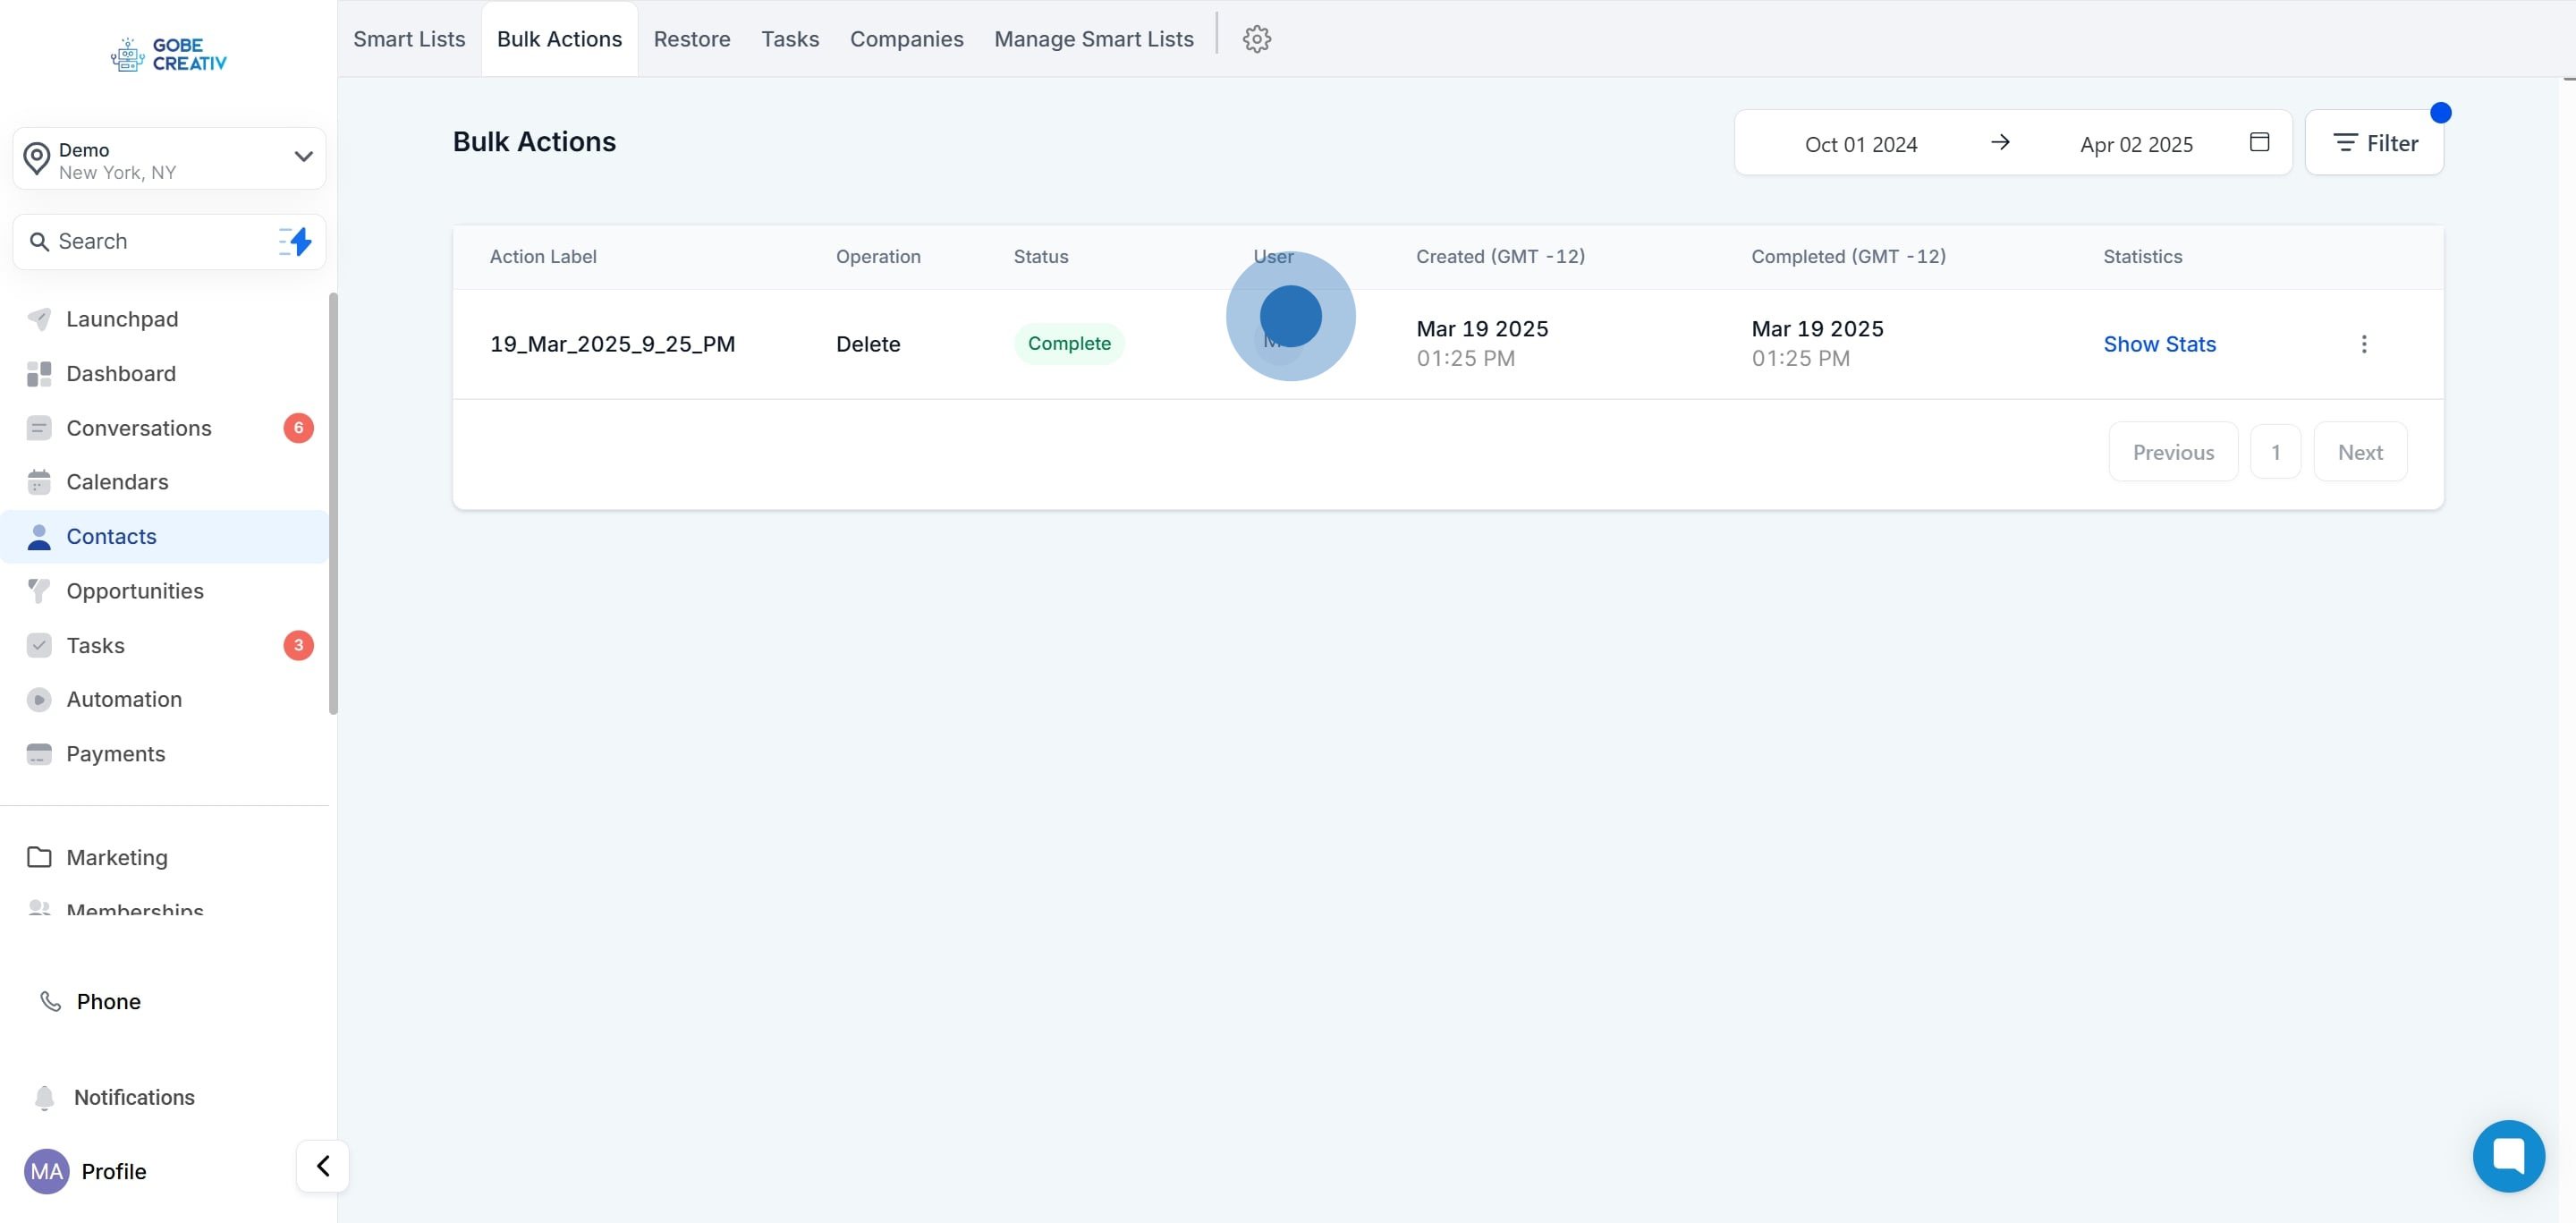This screenshot has height=1223, width=2576.
Task: Open the Automation sidebar item
Action: click(124, 699)
